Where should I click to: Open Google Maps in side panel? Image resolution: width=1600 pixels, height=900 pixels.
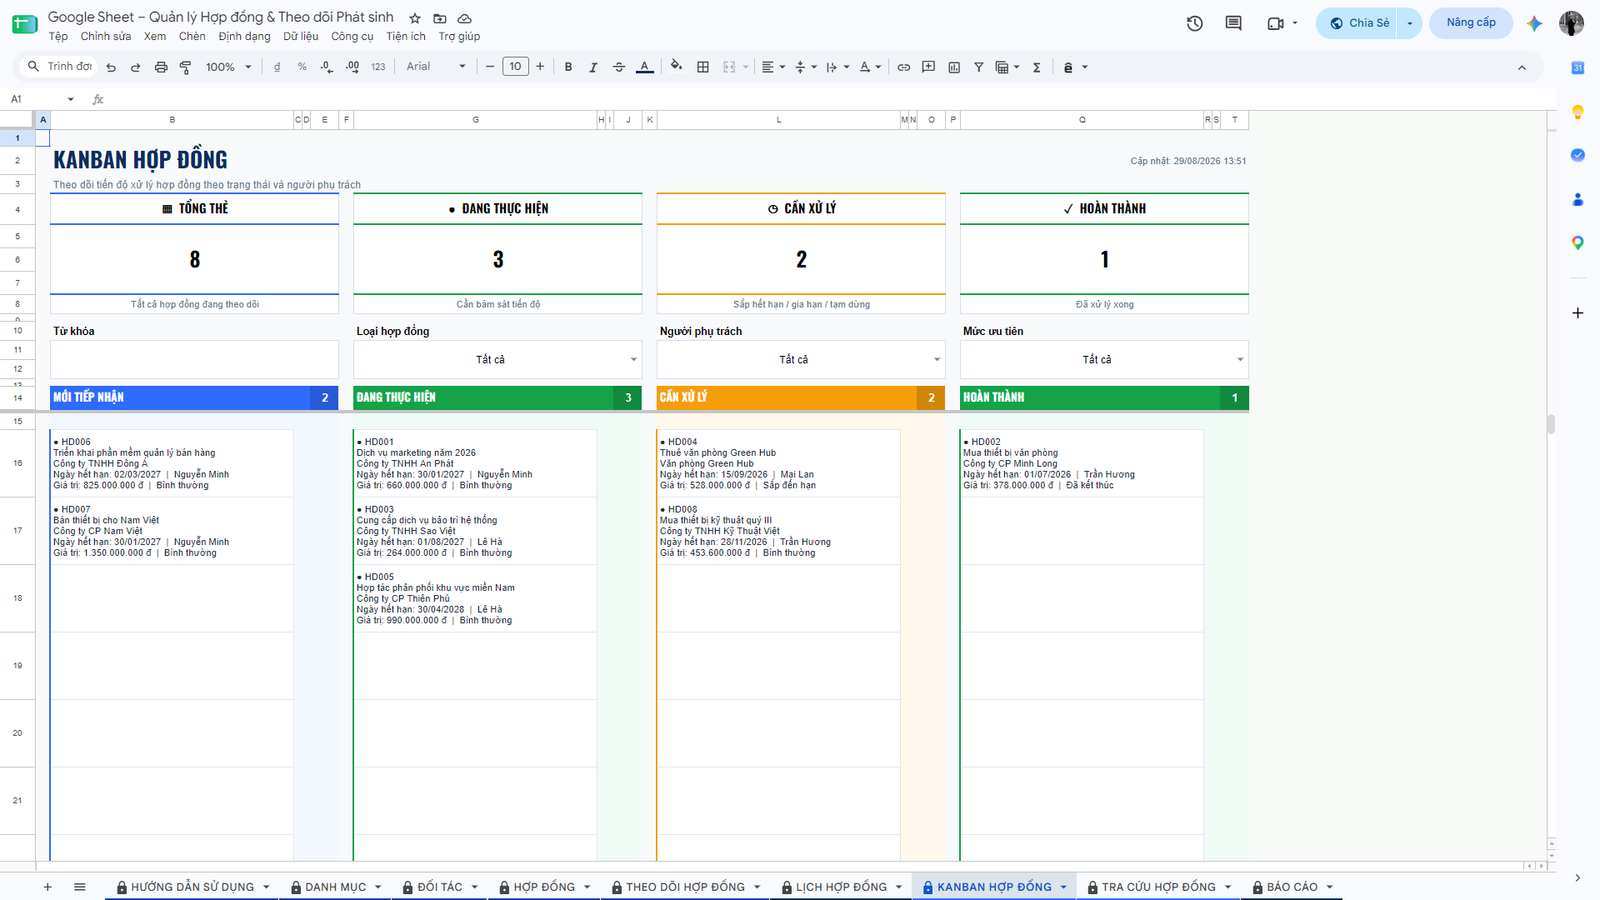point(1577,243)
